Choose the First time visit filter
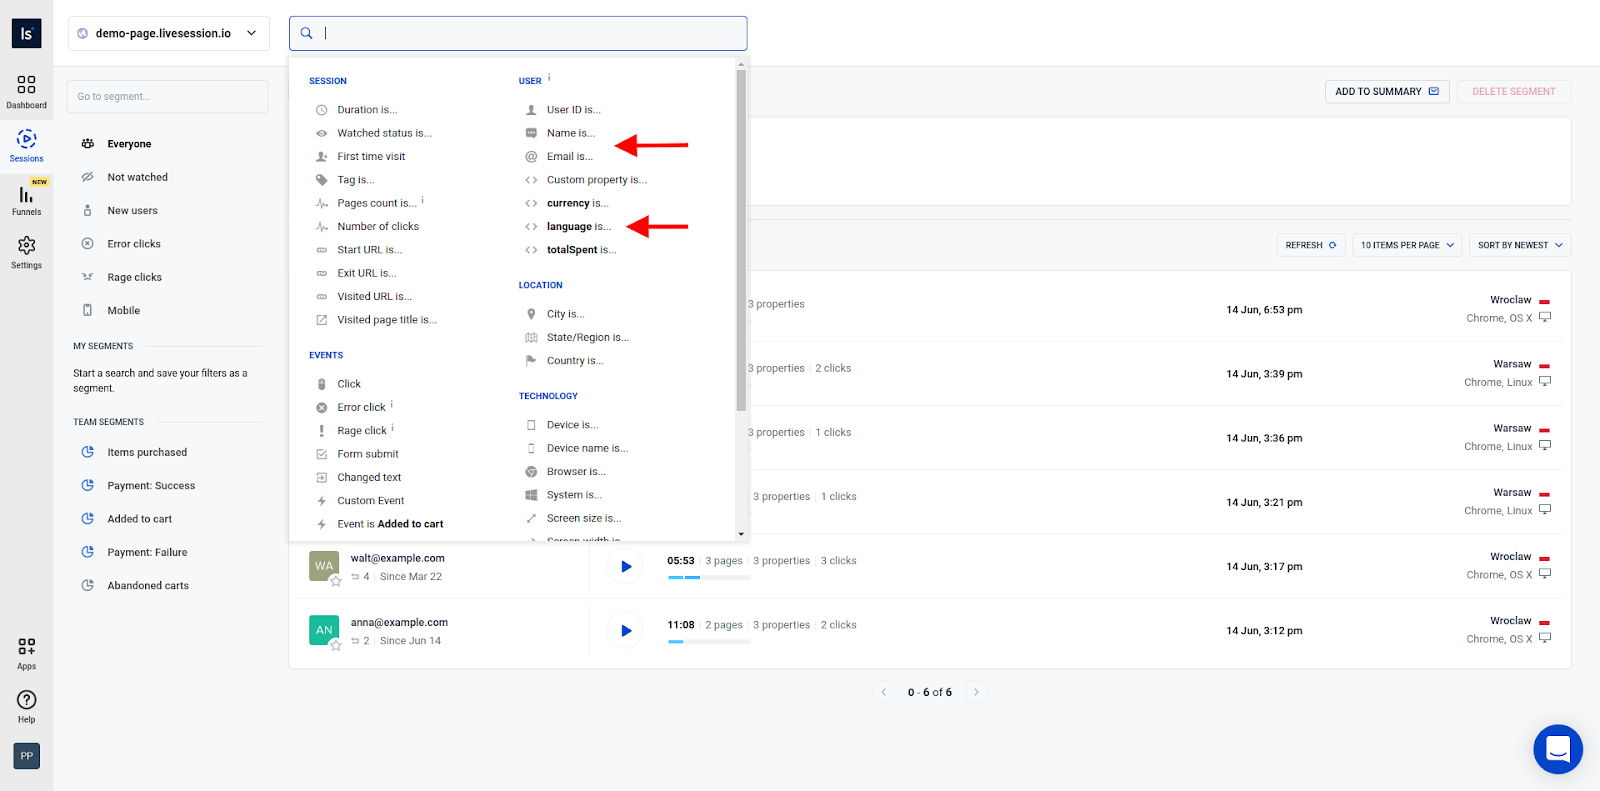The width and height of the screenshot is (1600, 791). tap(371, 157)
